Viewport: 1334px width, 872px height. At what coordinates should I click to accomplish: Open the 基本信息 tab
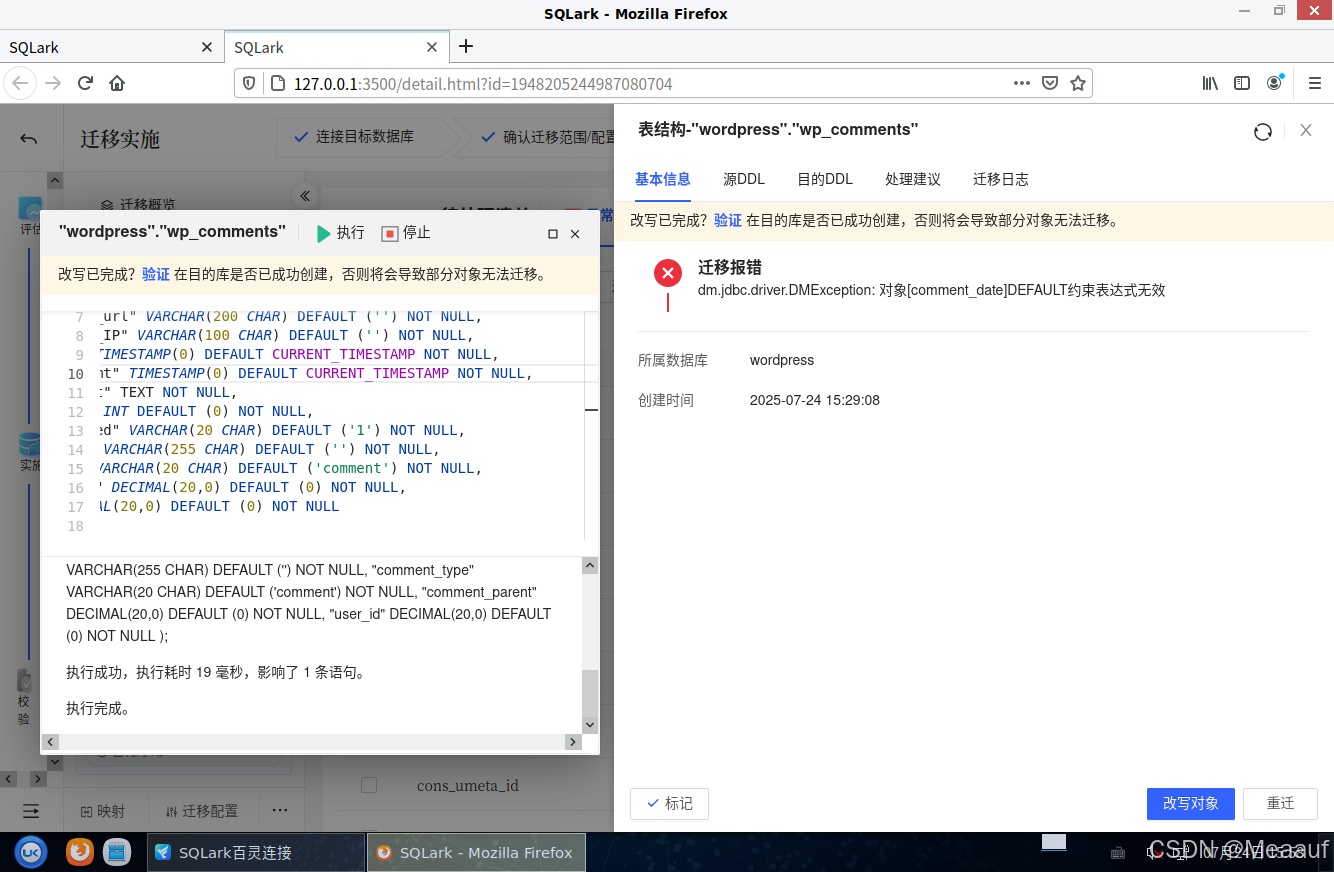coord(663,179)
